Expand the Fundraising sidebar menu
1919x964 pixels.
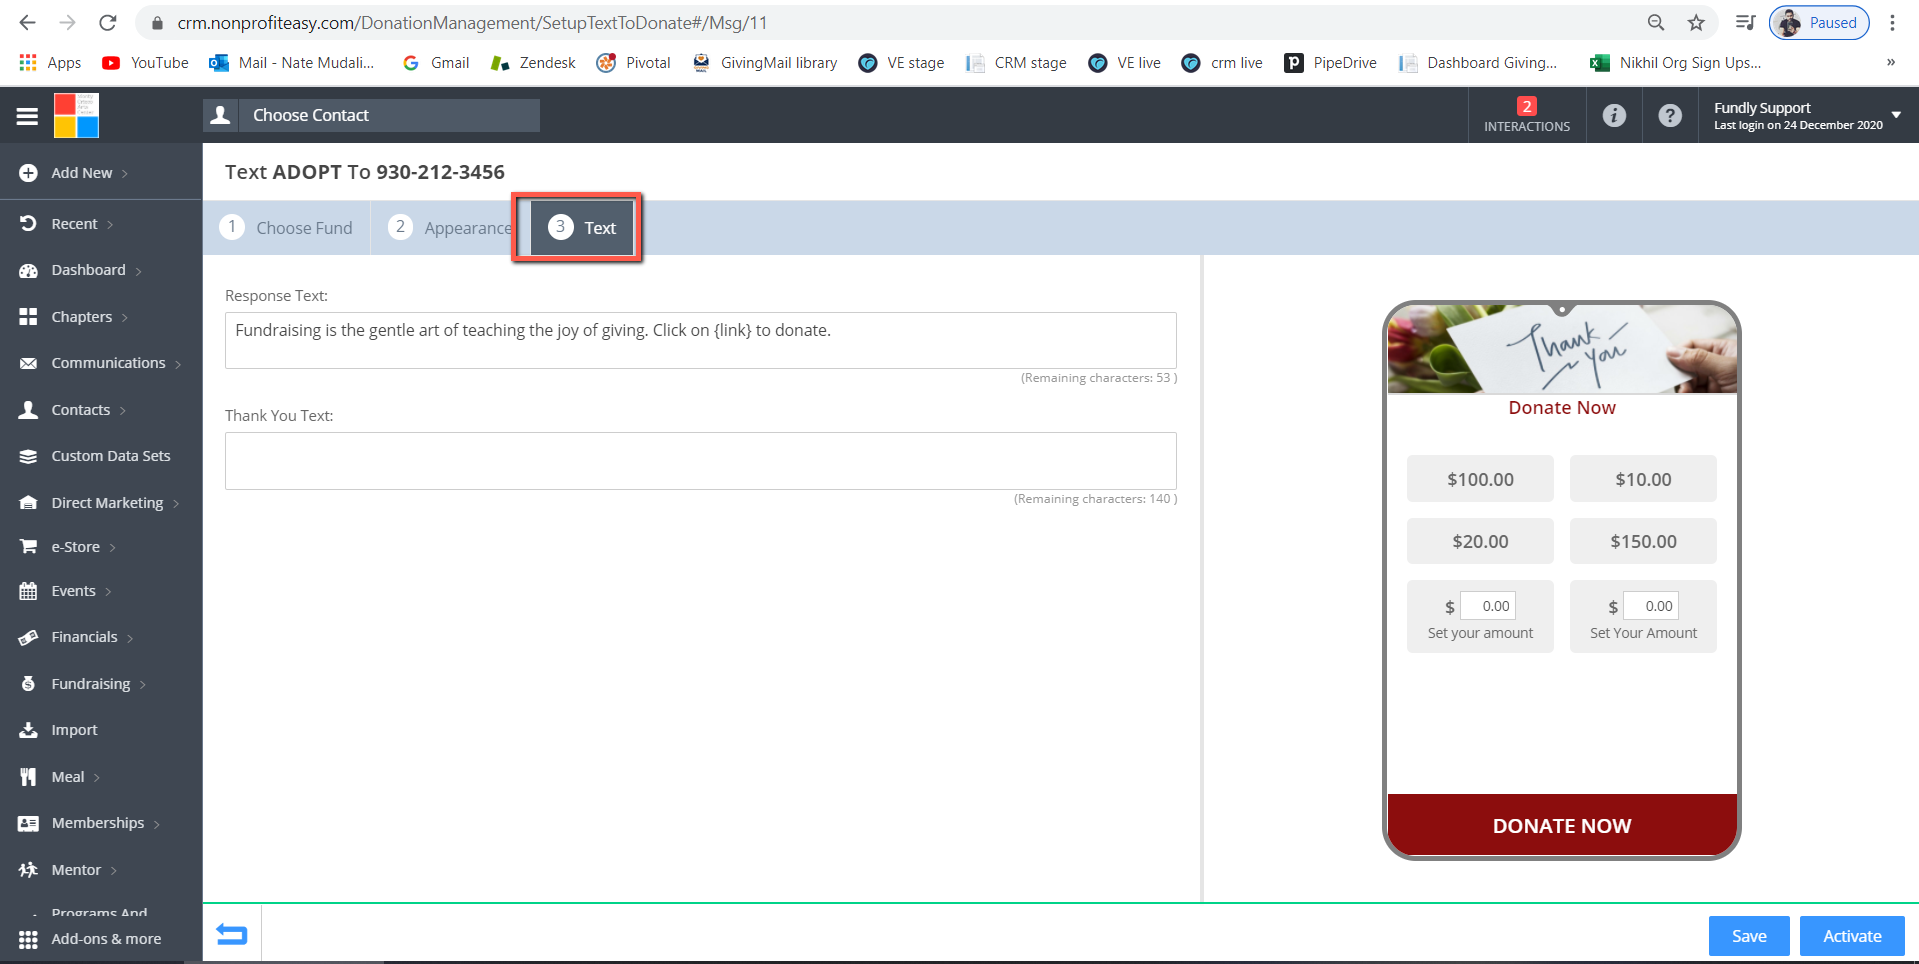[90, 684]
